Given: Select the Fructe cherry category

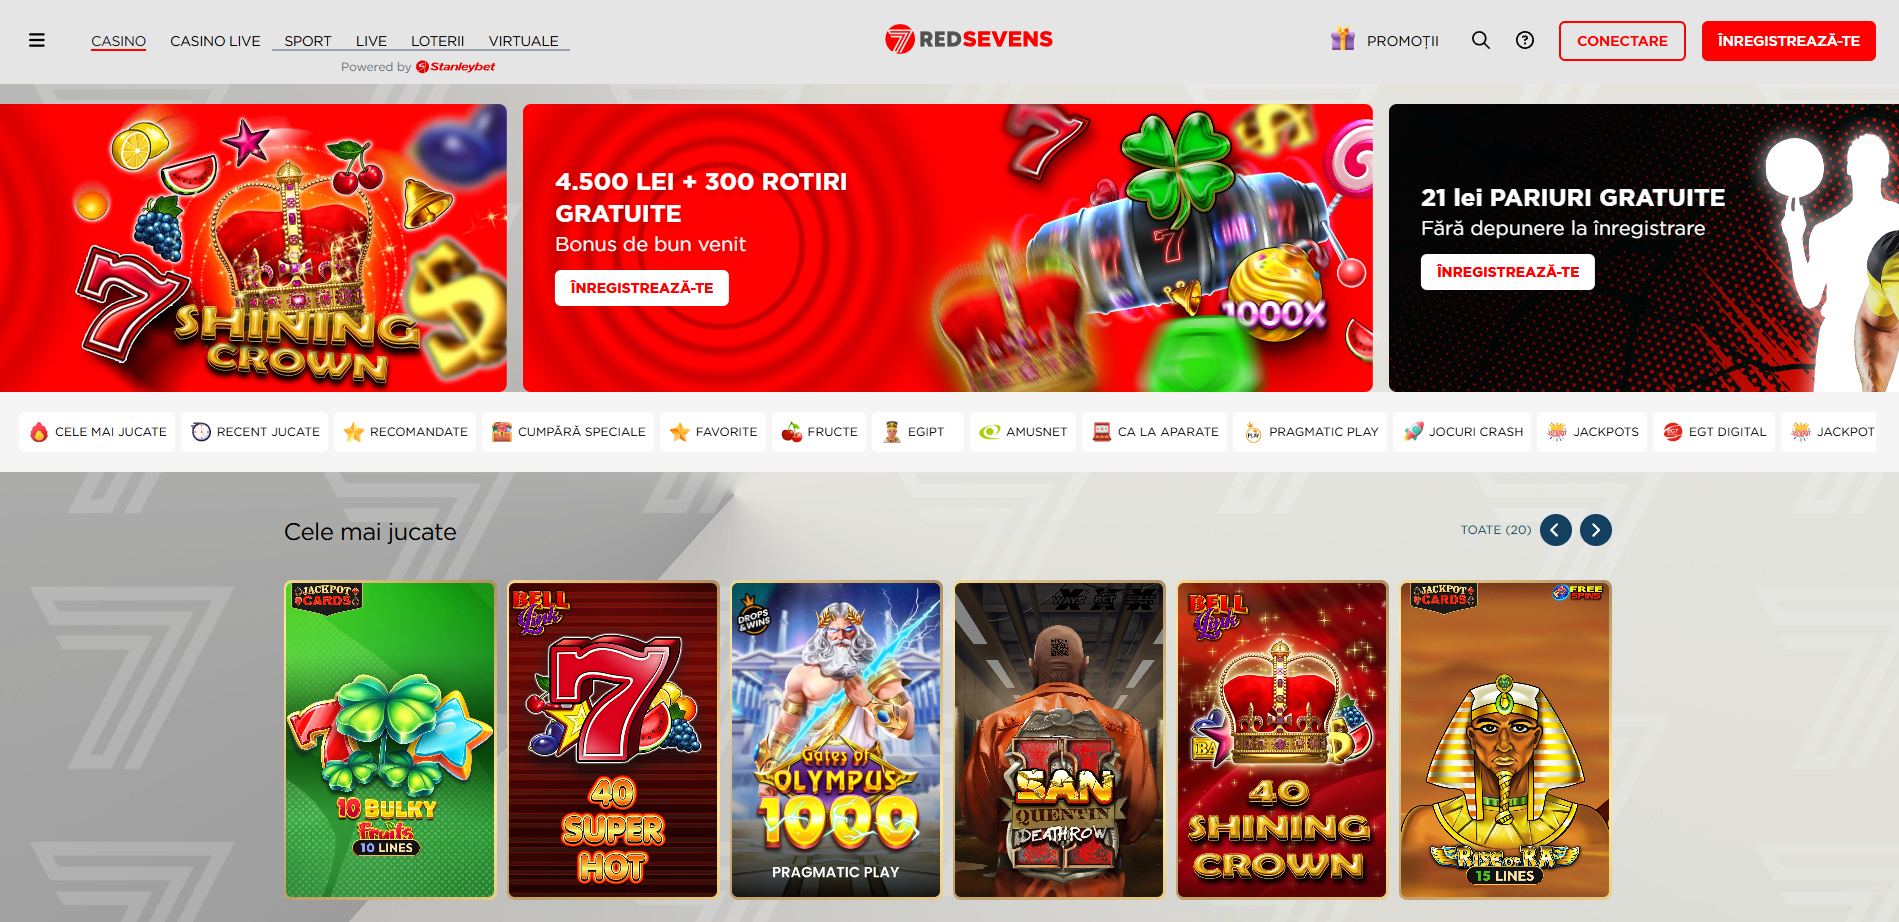Looking at the screenshot, I should point(819,432).
